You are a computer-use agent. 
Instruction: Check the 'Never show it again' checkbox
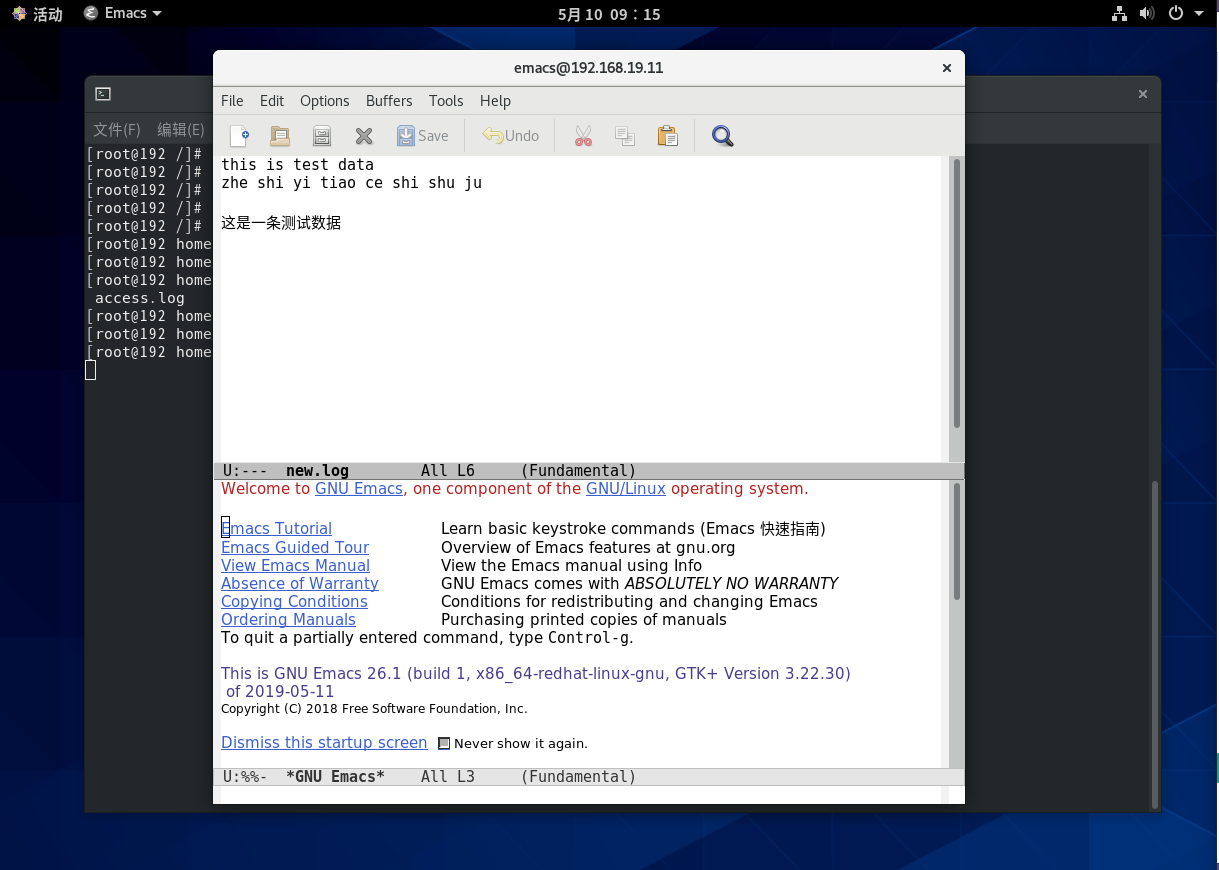(445, 744)
